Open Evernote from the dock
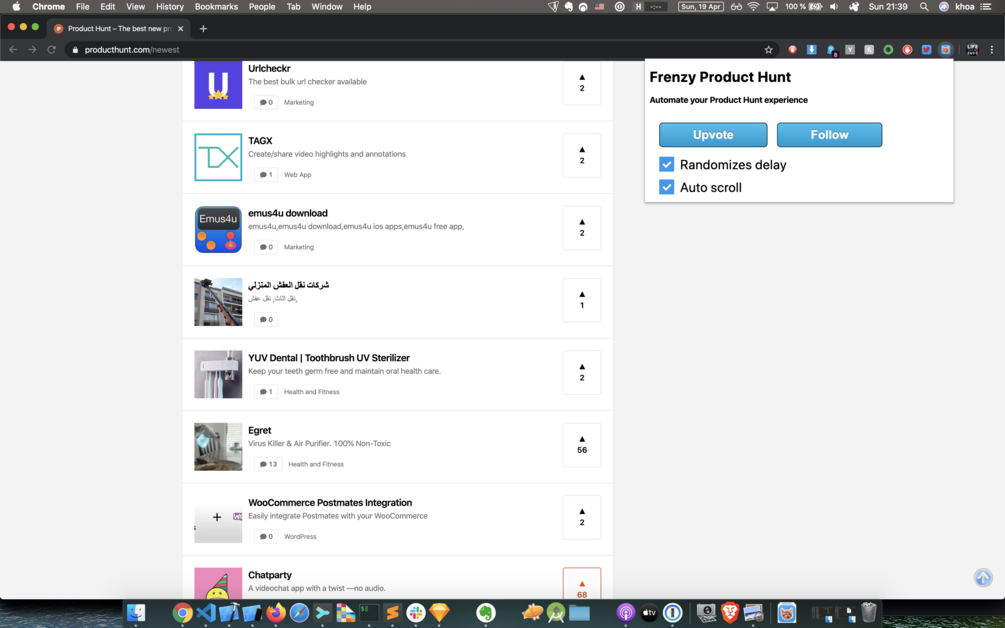This screenshot has height=628, width=1005. click(486, 613)
